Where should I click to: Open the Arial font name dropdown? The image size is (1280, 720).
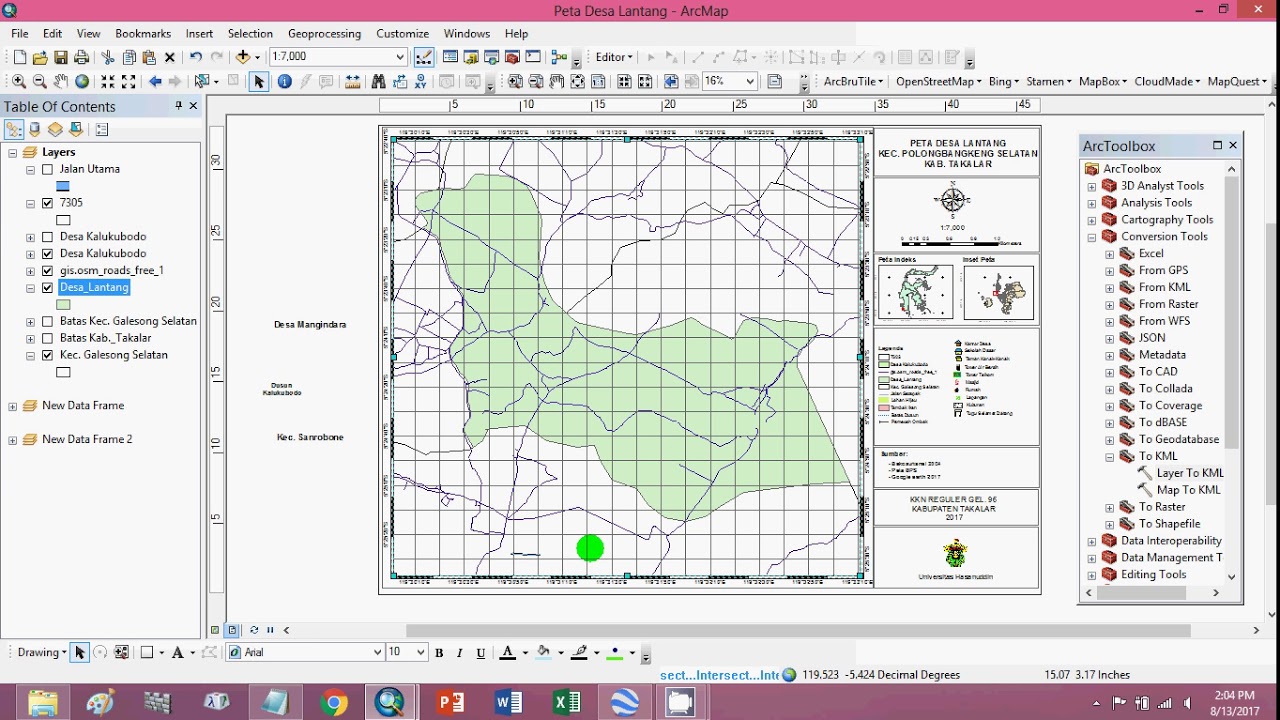click(377, 652)
